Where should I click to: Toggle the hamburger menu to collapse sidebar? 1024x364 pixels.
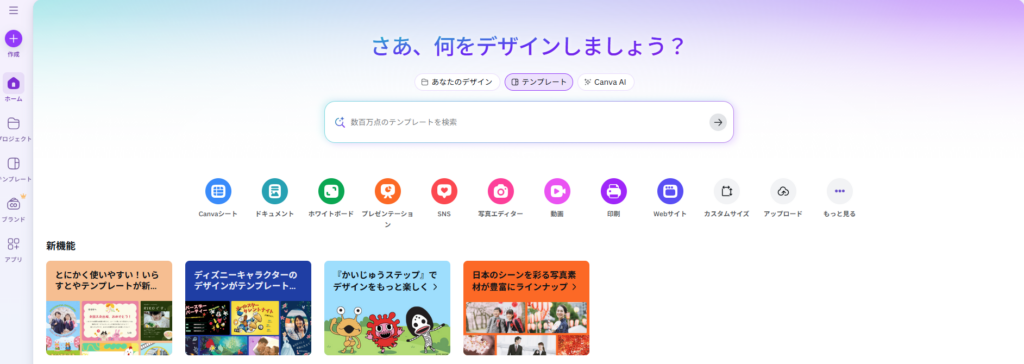point(14,10)
